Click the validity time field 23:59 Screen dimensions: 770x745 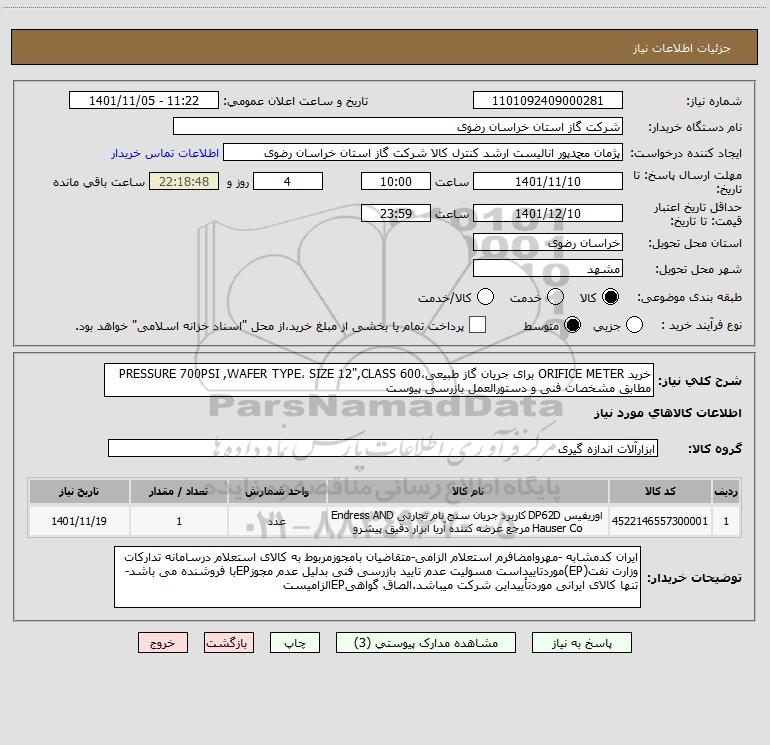(x=396, y=213)
